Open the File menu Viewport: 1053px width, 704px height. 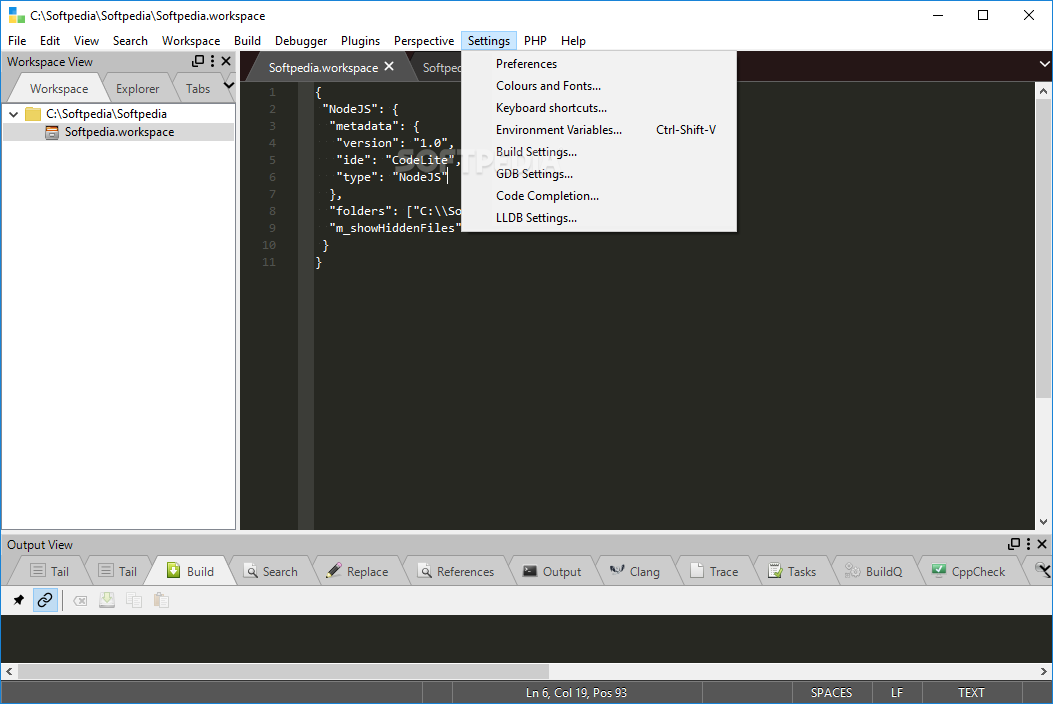(17, 41)
